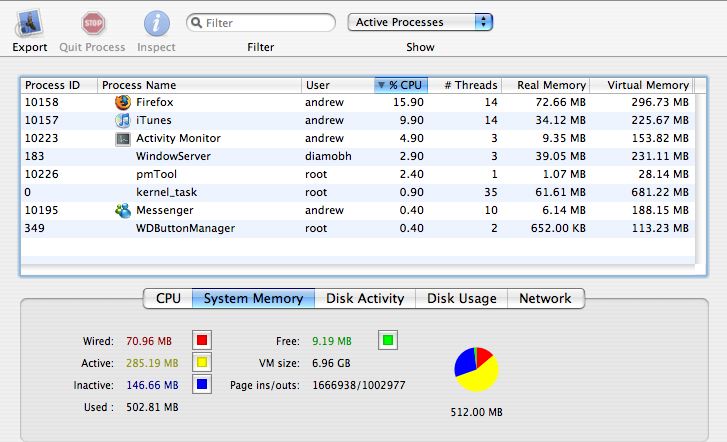The width and height of the screenshot is (727, 442).
Task: Click the VM size 6.96 GB value
Action: coord(331,363)
